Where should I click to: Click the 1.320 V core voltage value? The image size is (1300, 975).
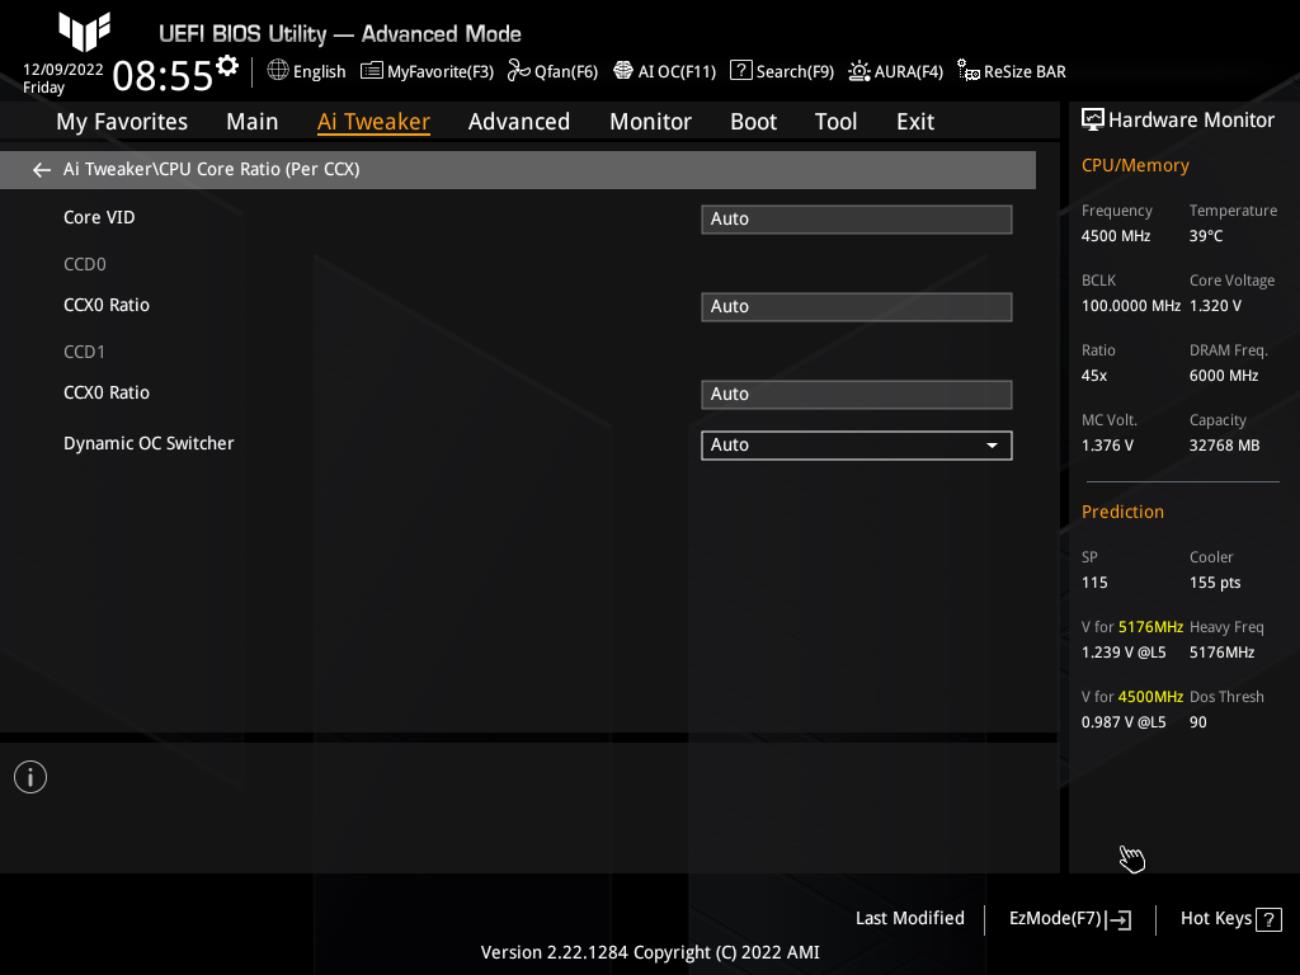point(1215,306)
